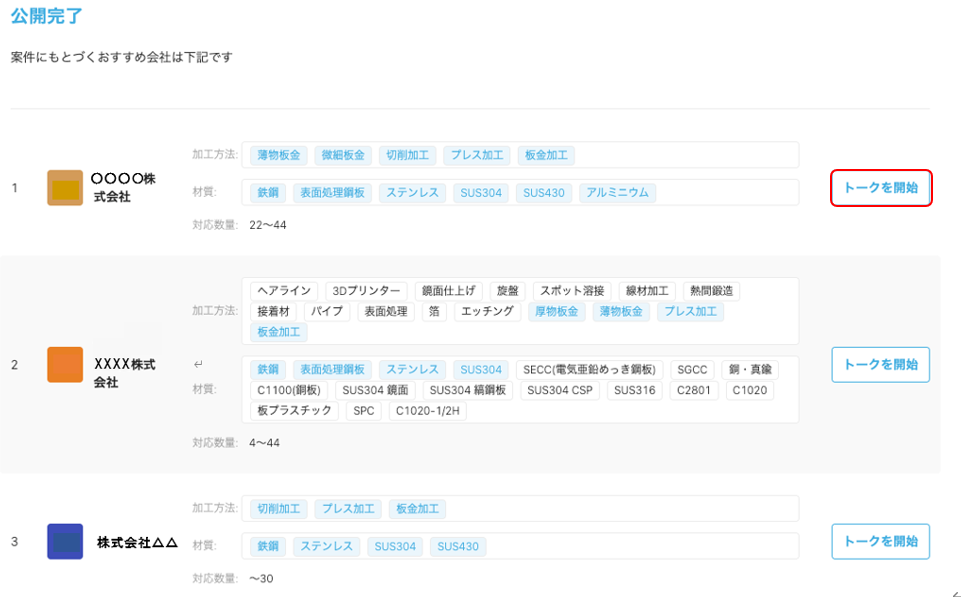Click 切削加工 tag of 〇〇〇〇株式会社
Screen dimensions: 961x597
408,155
